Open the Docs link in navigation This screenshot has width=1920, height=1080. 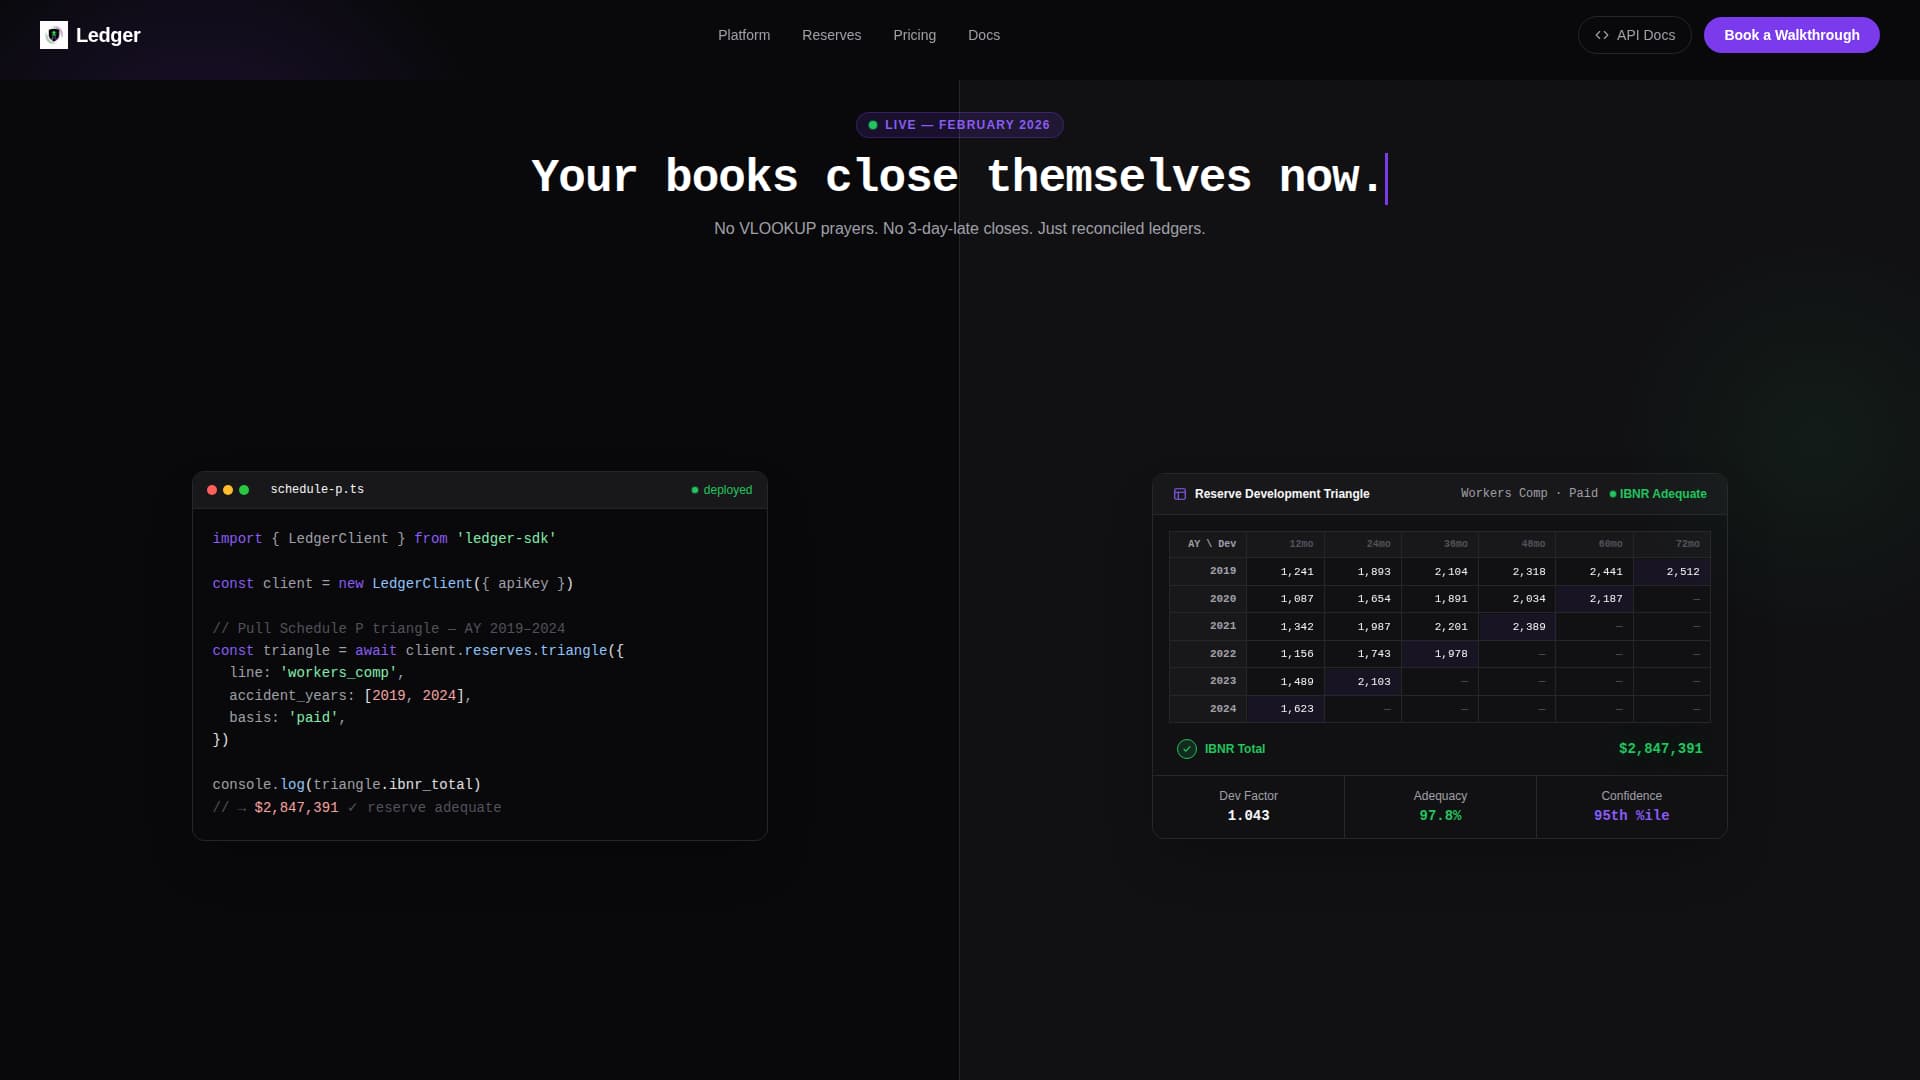click(983, 35)
